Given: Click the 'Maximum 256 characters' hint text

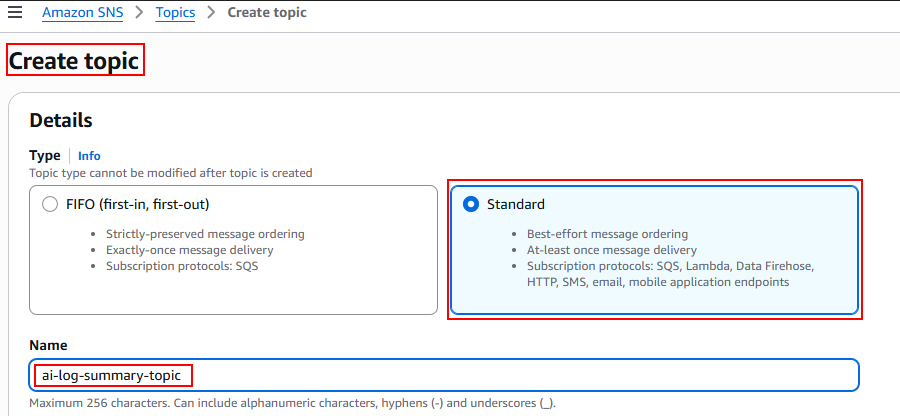Looking at the screenshot, I should 292,403.
